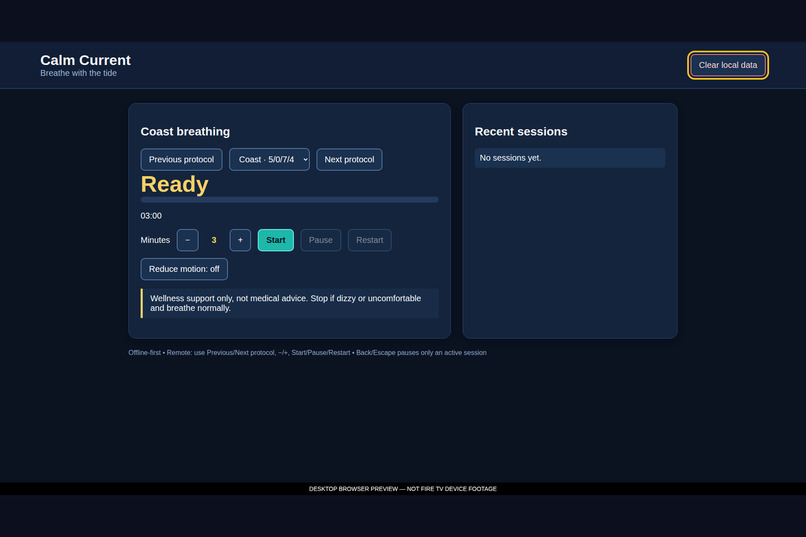Screen dimensions: 806x537
Task: Click the Minutes label
Action: (155, 240)
